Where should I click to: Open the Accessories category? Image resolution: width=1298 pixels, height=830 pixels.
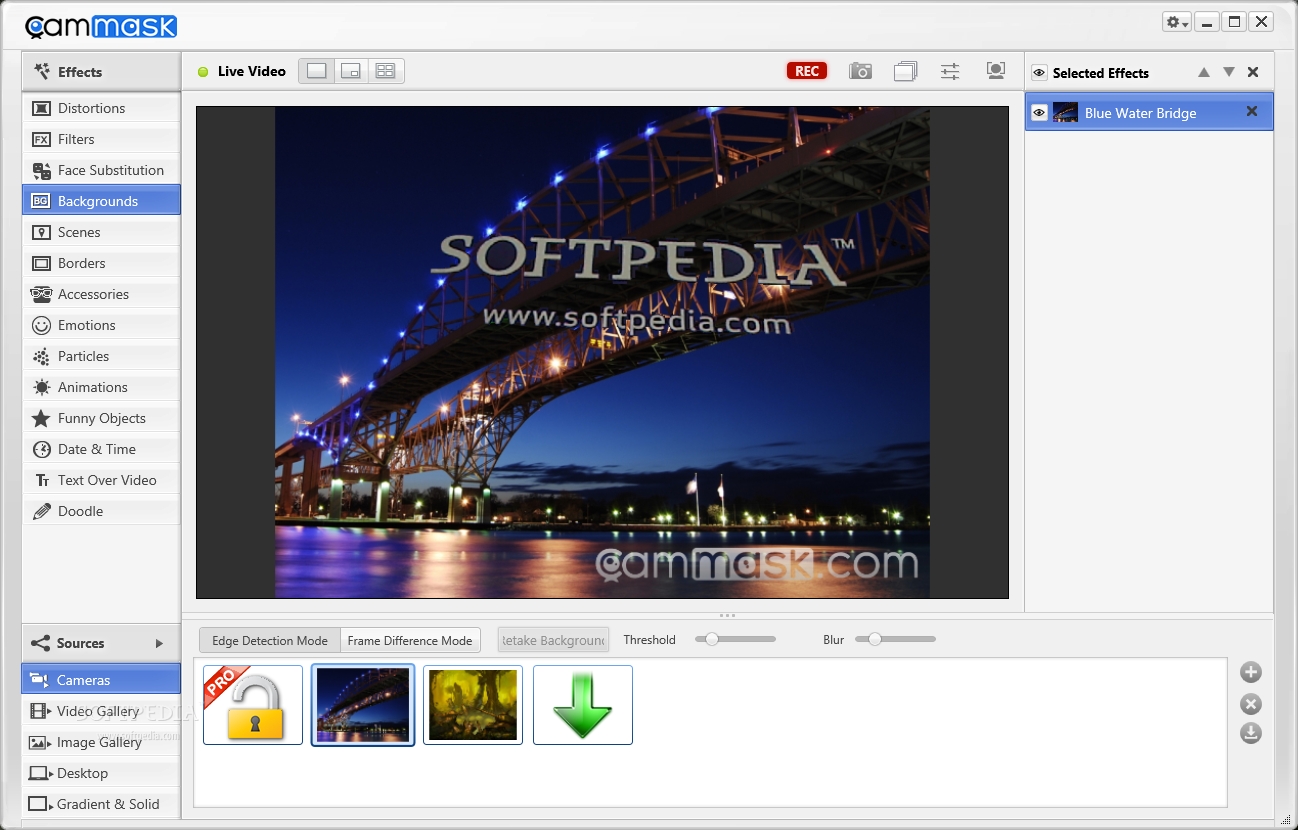[101, 294]
